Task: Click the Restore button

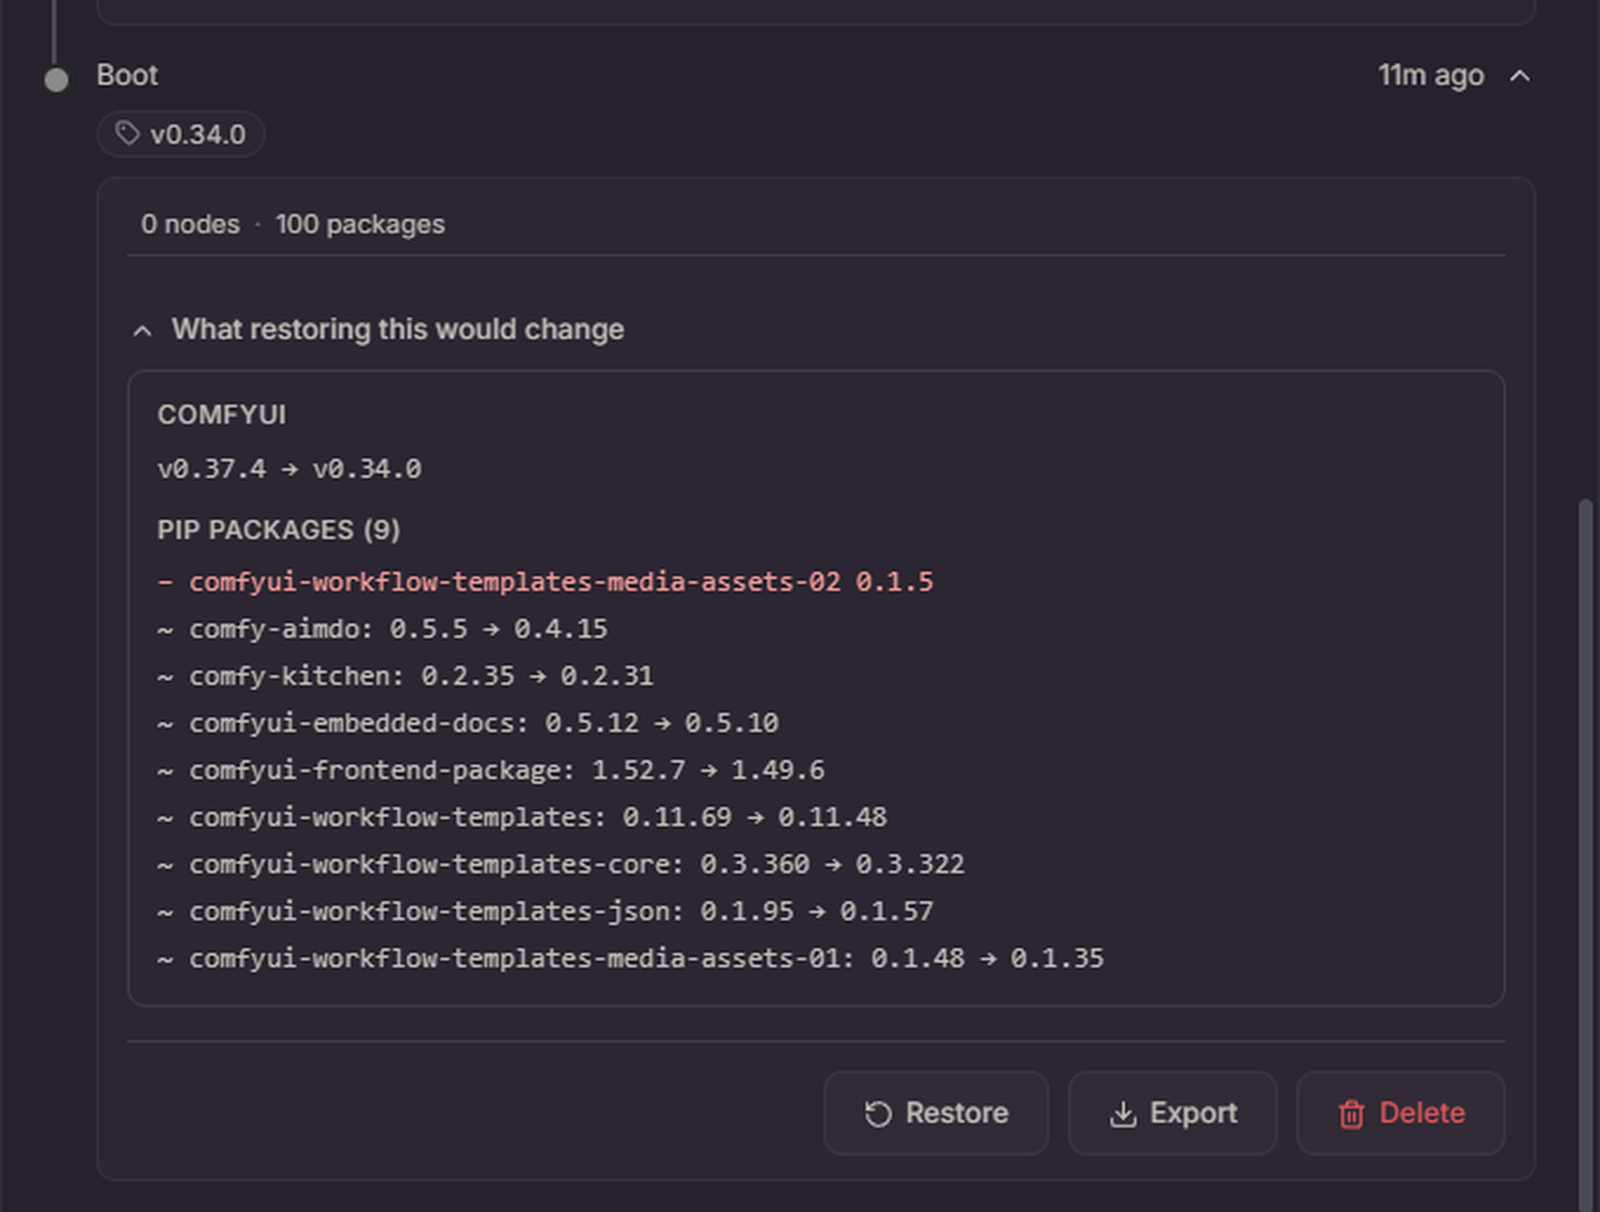Action: pyautogui.click(x=936, y=1113)
